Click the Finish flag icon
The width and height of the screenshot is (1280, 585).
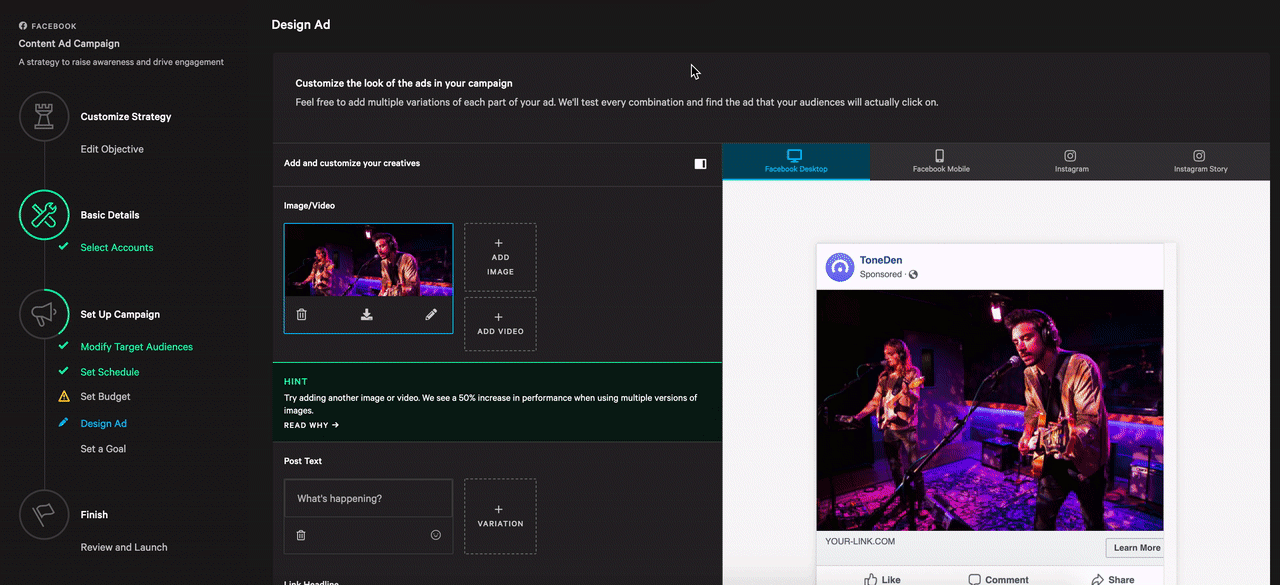(44, 515)
